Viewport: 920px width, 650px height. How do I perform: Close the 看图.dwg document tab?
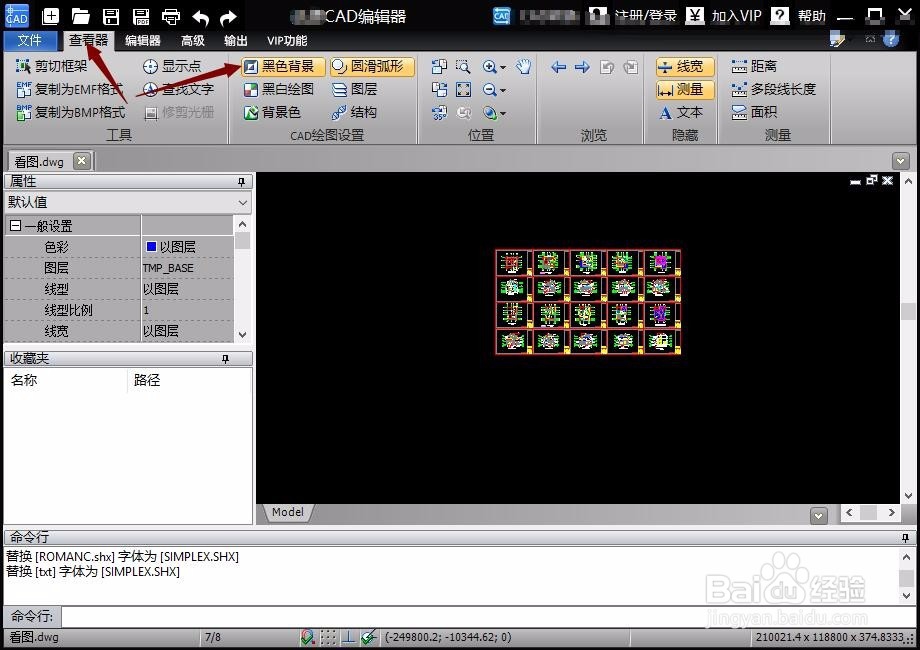coord(82,161)
